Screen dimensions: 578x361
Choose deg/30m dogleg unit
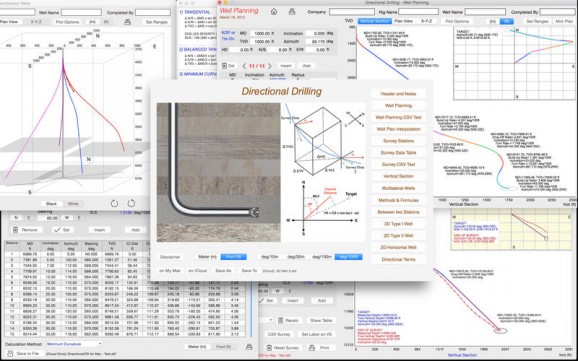(x=296, y=257)
